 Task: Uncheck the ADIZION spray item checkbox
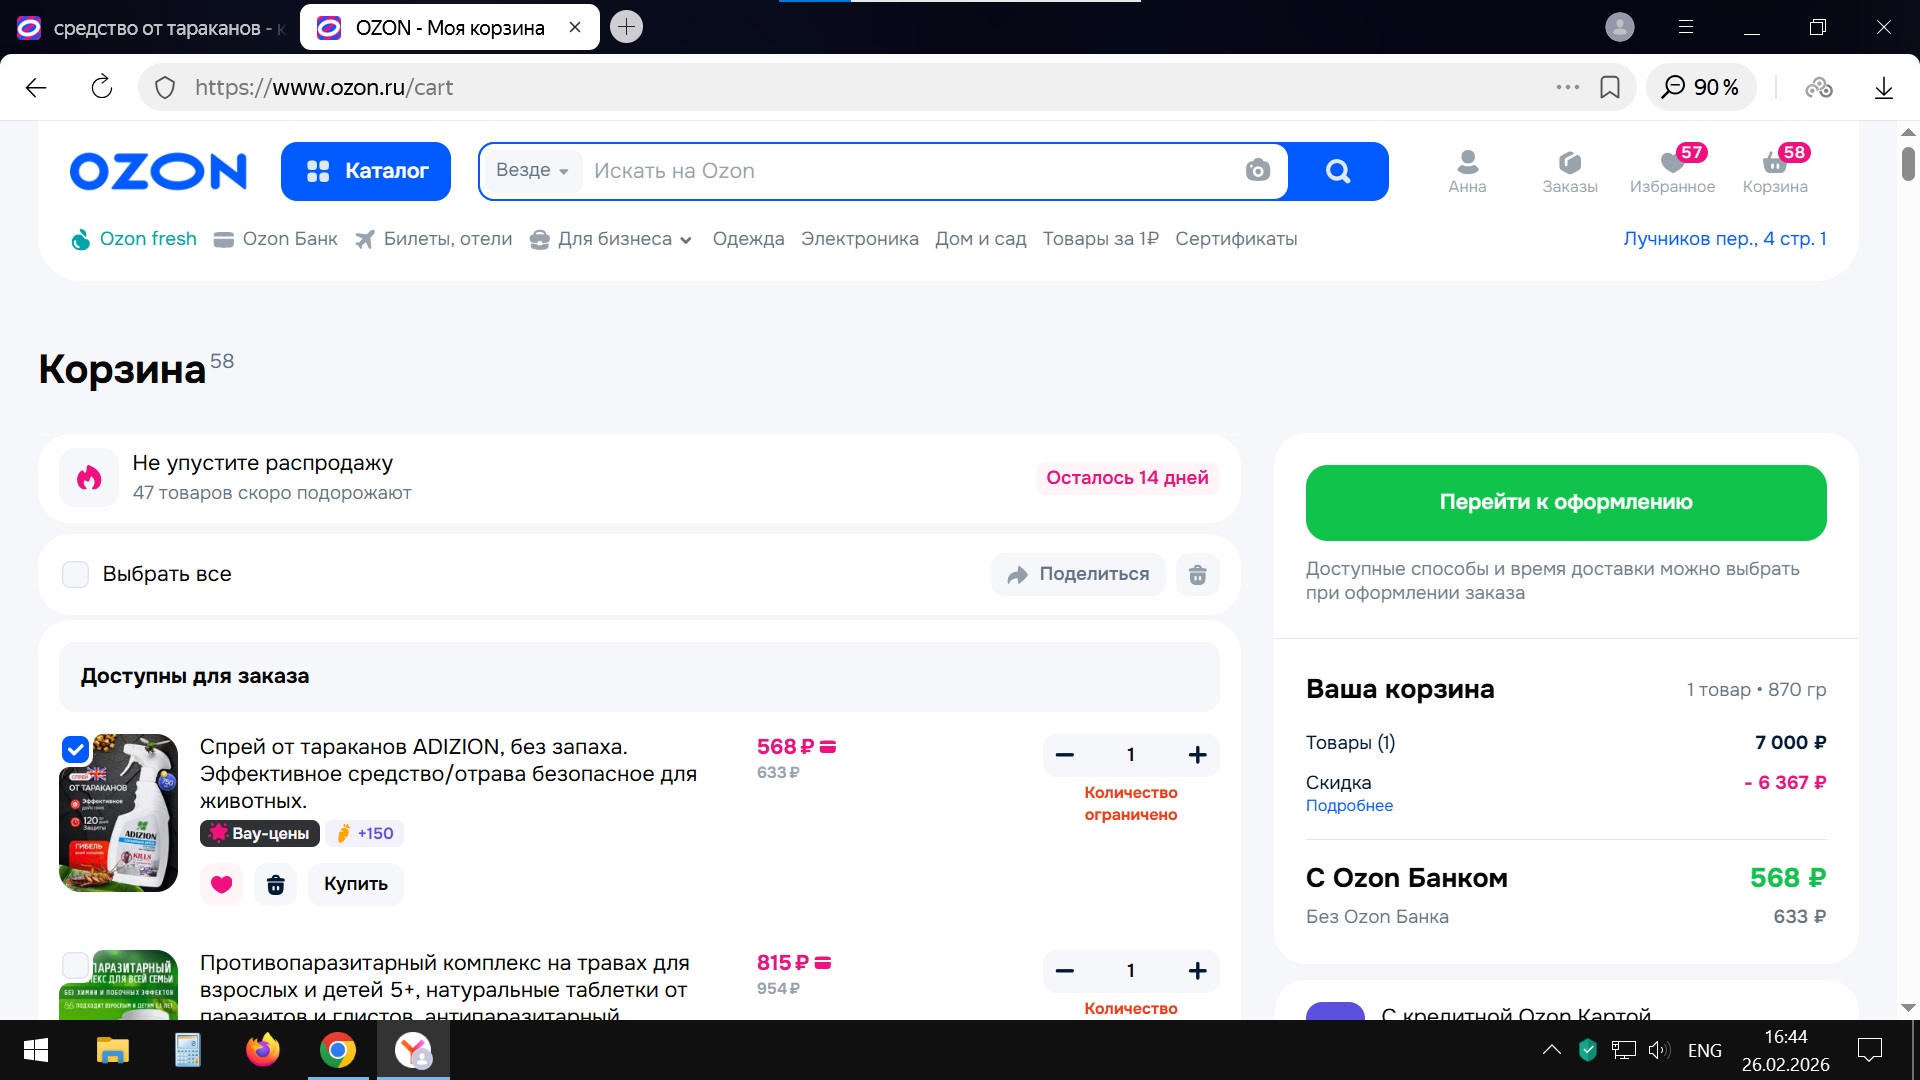[76, 748]
